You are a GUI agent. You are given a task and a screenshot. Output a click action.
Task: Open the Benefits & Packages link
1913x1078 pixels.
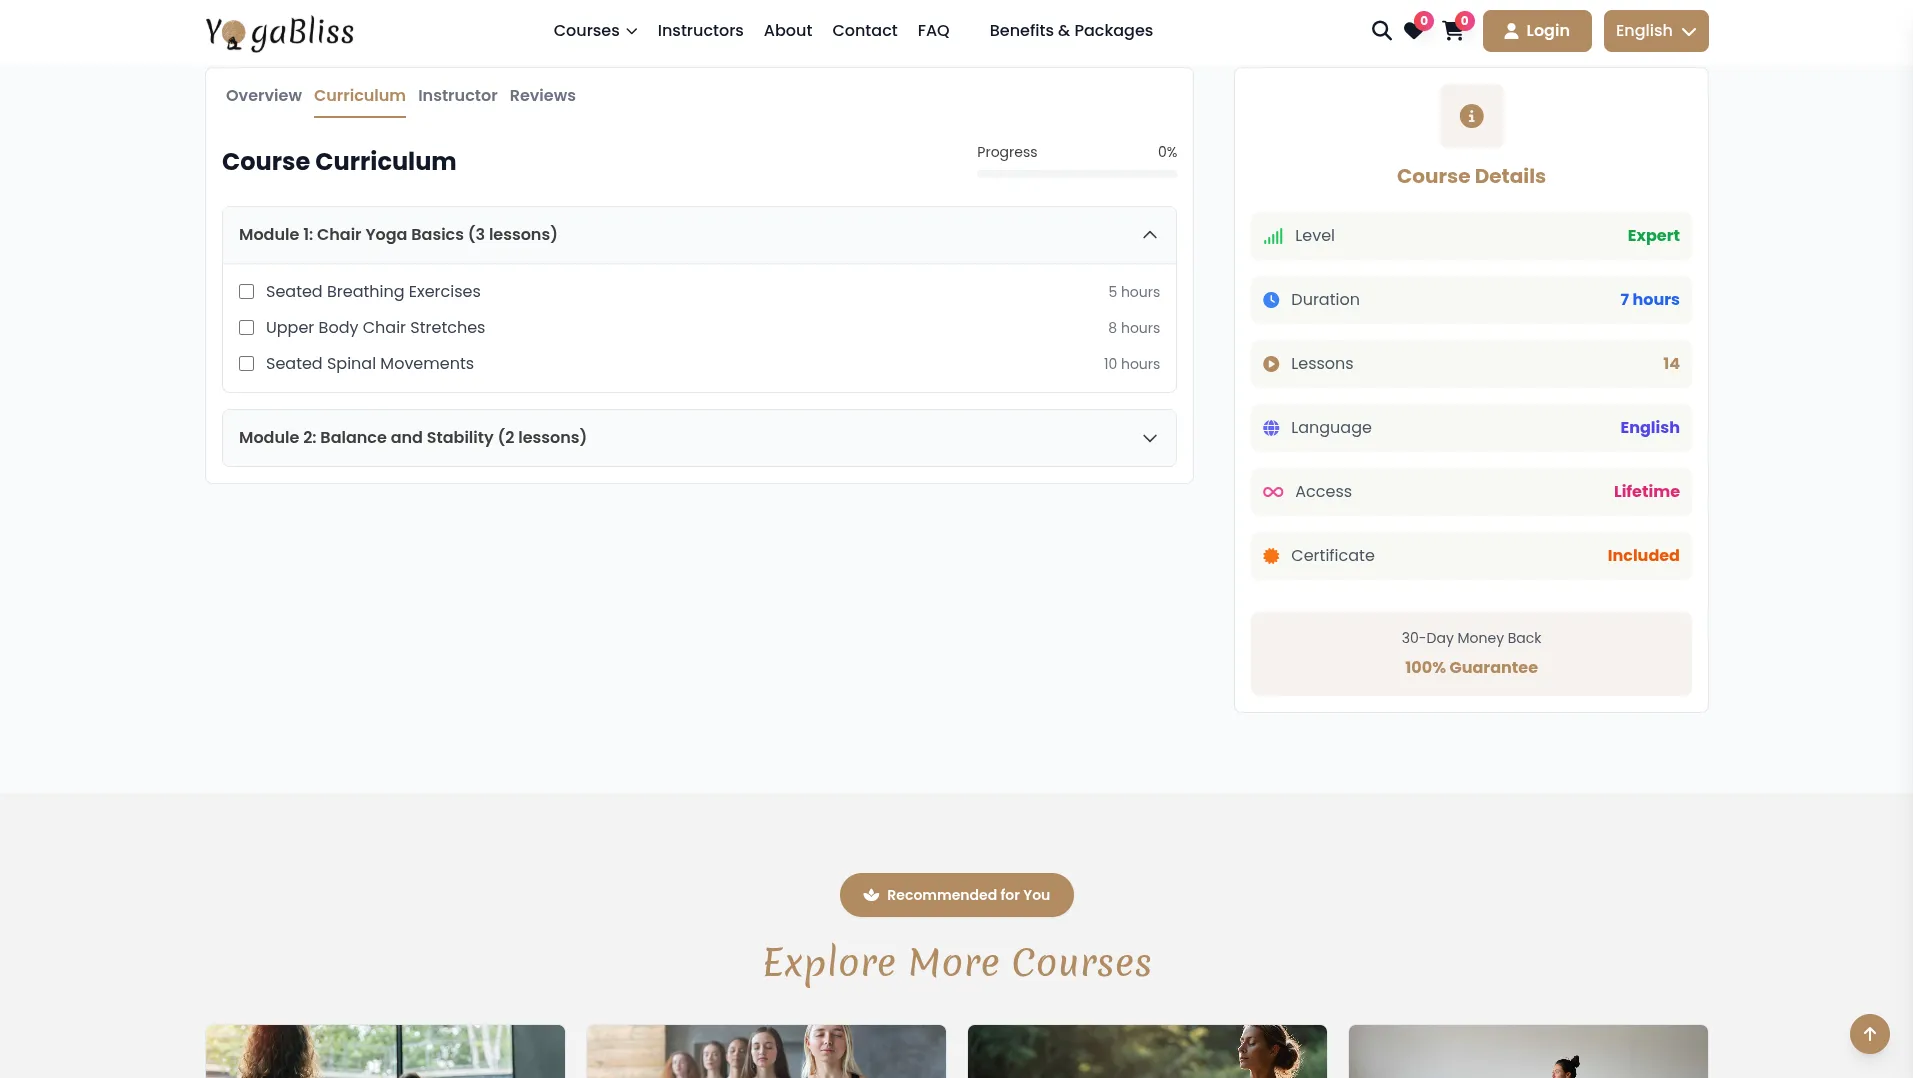[1070, 31]
